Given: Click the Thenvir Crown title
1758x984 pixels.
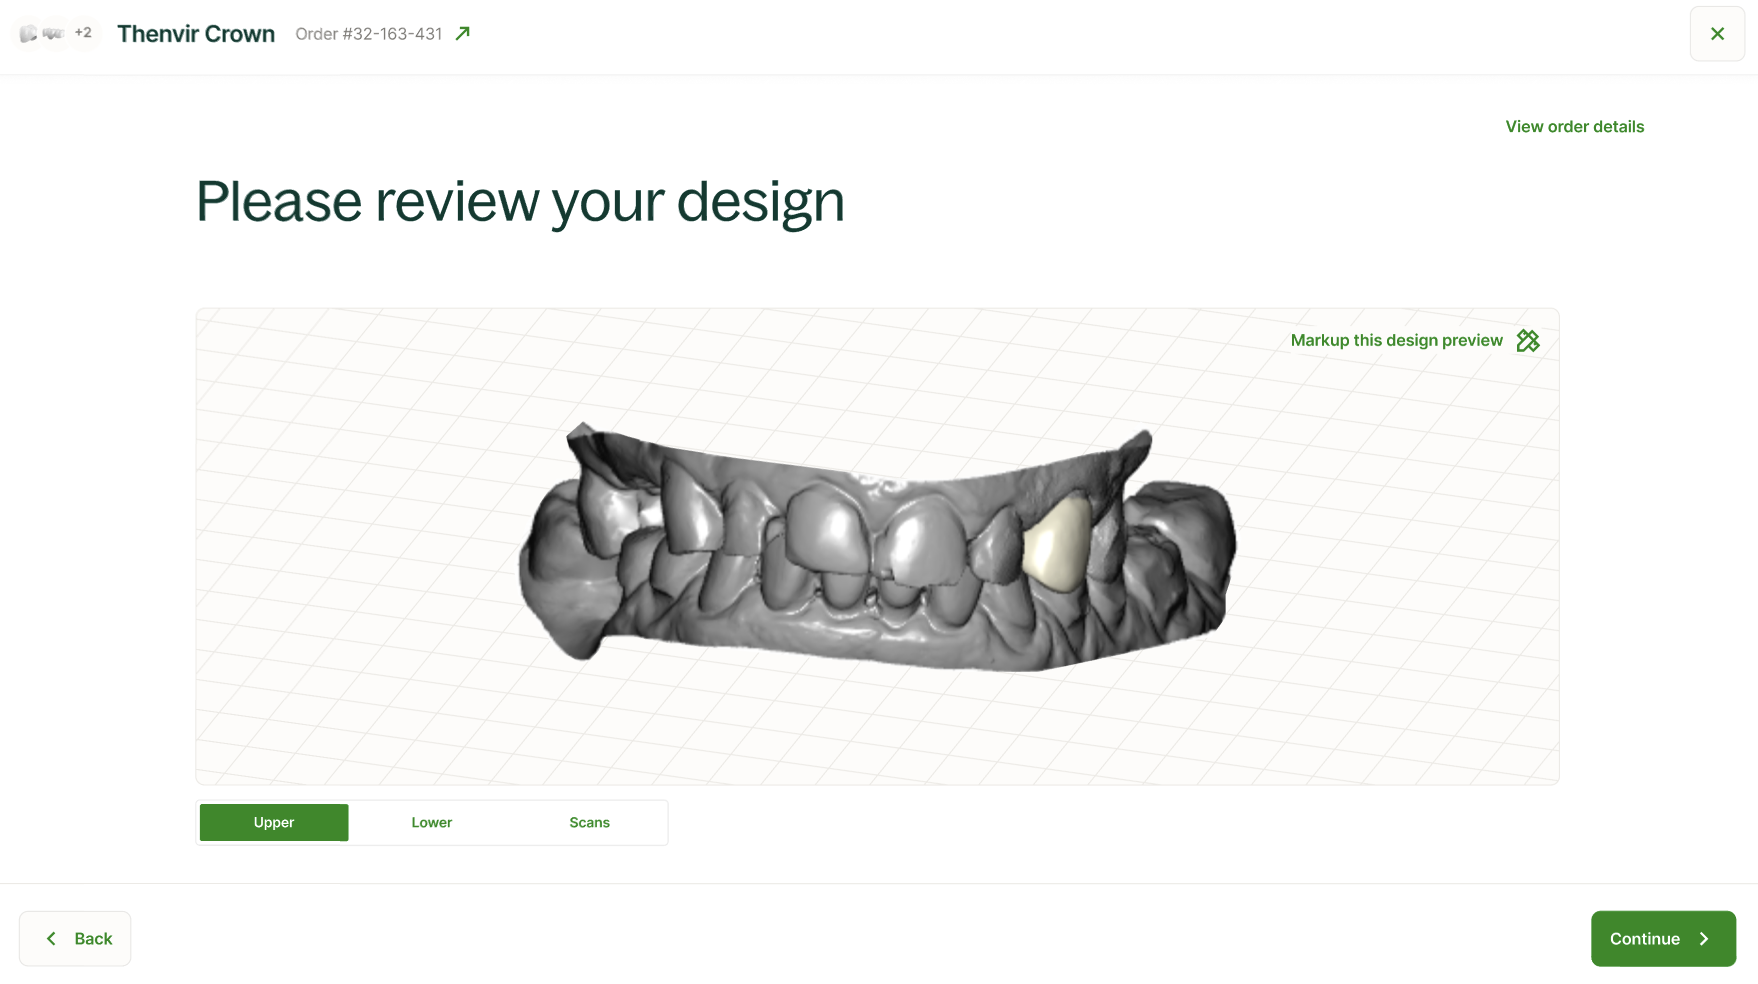Looking at the screenshot, I should pyautogui.click(x=196, y=34).
